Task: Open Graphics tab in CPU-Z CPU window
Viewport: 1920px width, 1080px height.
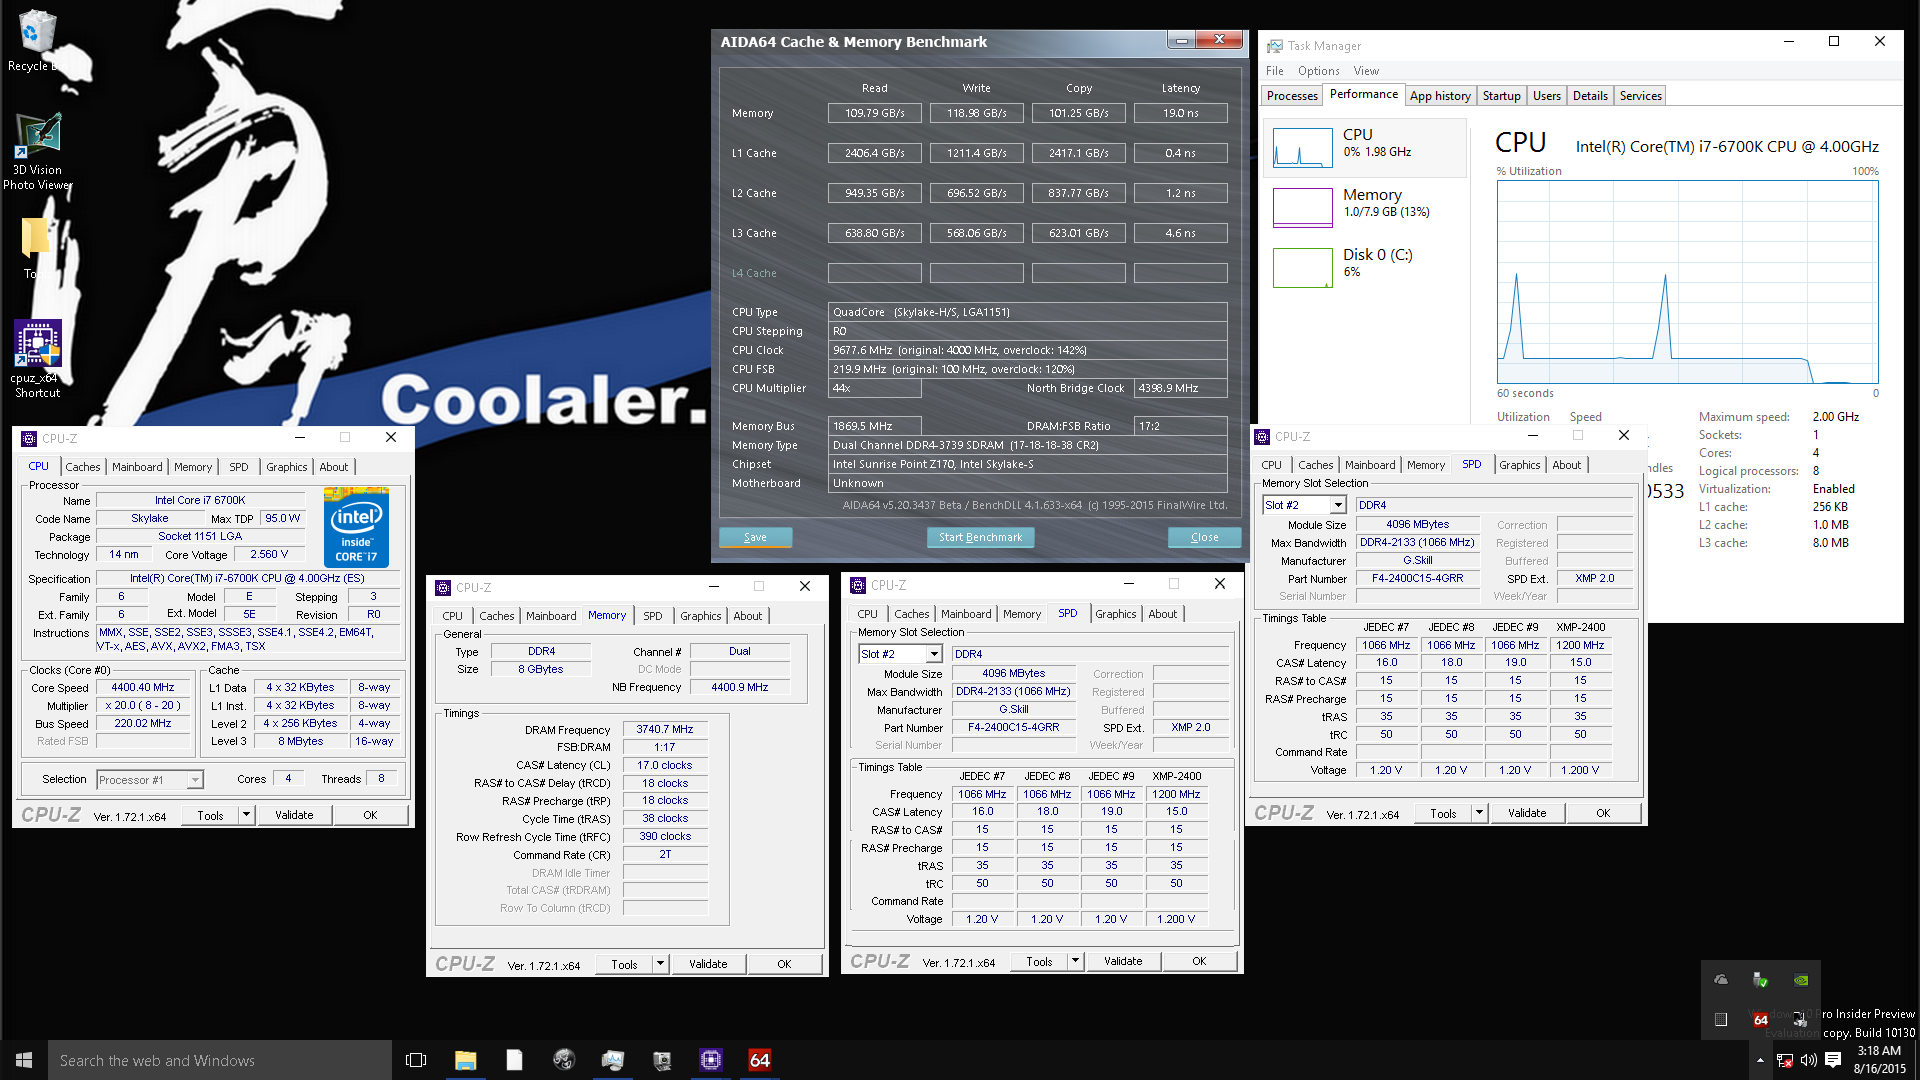Action: [x=287, y=467]
